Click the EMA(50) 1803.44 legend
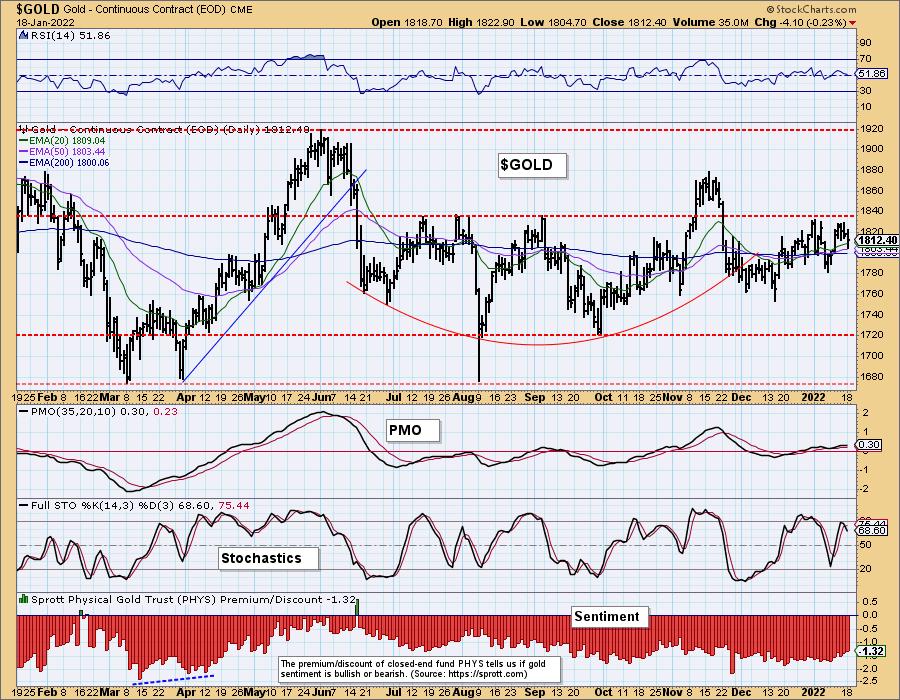This screenshot has height=700, width=900. 62,151
